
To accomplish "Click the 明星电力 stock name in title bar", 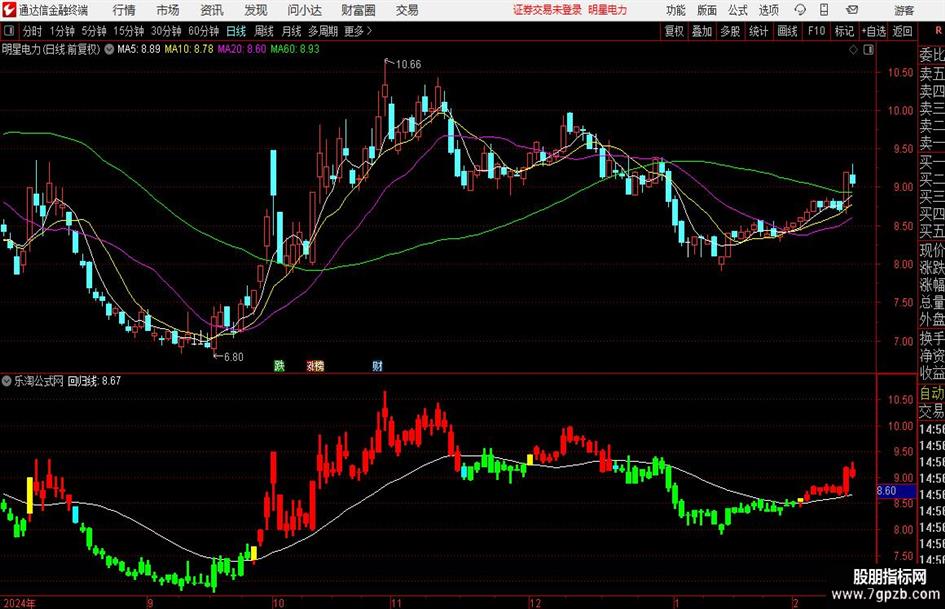I will [x=608, y=10].
